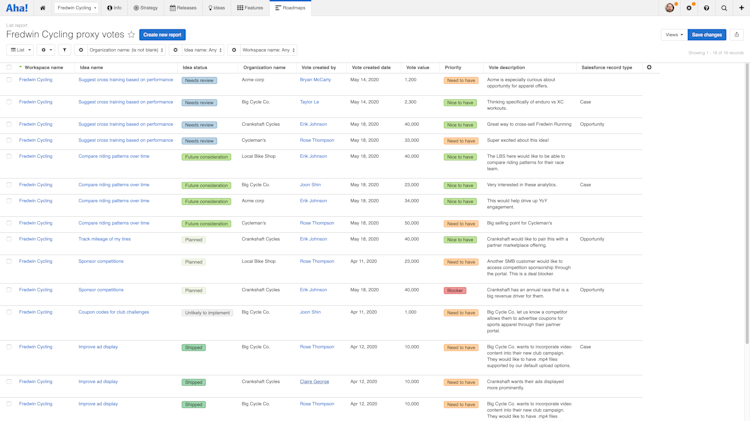Screen dimensions: 750x421
Task: Click gear icon beside Organization name filter
Action: [81, 50]
